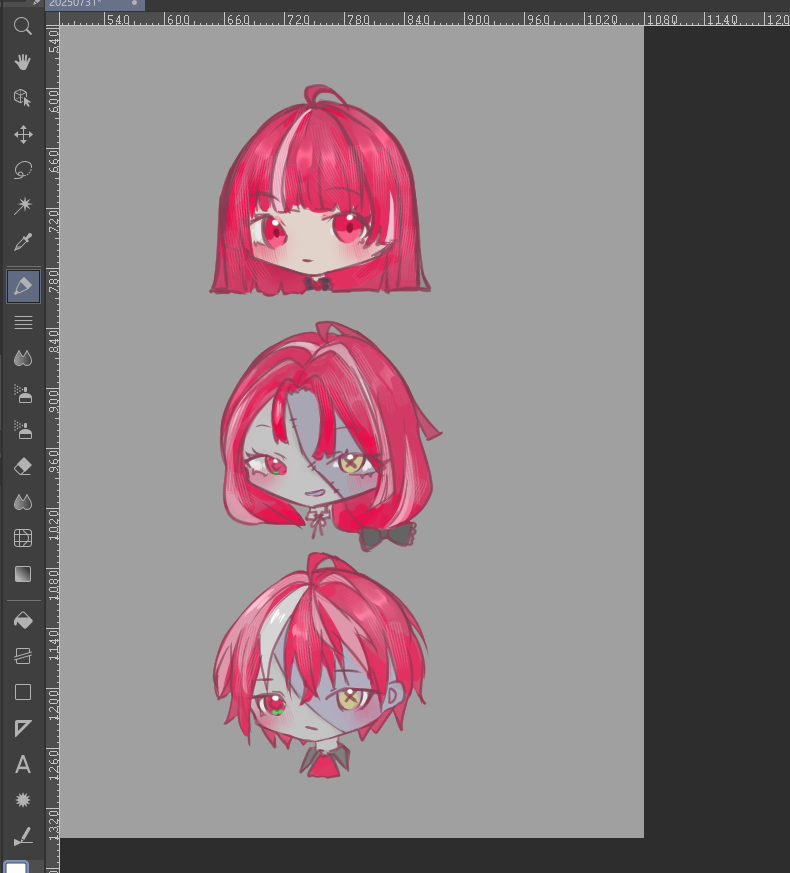This screenshot has width=790, height=873.
Task: Select the Eraser tool
Action: pyautogui.click(x=23, y=466)
